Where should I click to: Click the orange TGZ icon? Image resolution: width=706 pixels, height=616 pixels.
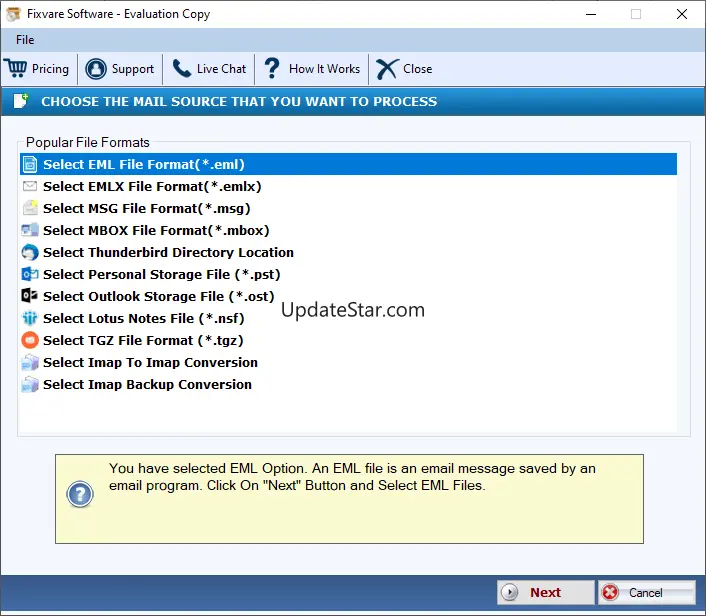(30, 340)
